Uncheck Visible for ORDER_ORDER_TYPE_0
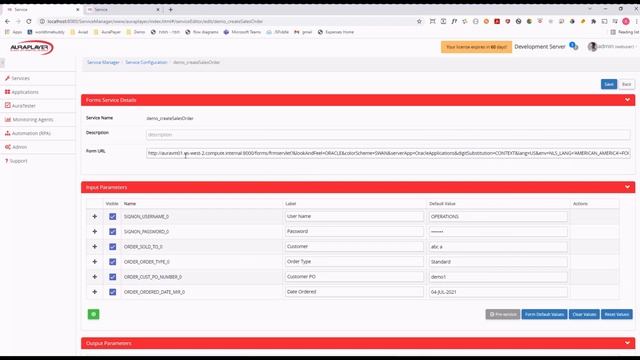The height and width of the screenshot is (360, 640). pyautogui.click(x=112, y=262)
